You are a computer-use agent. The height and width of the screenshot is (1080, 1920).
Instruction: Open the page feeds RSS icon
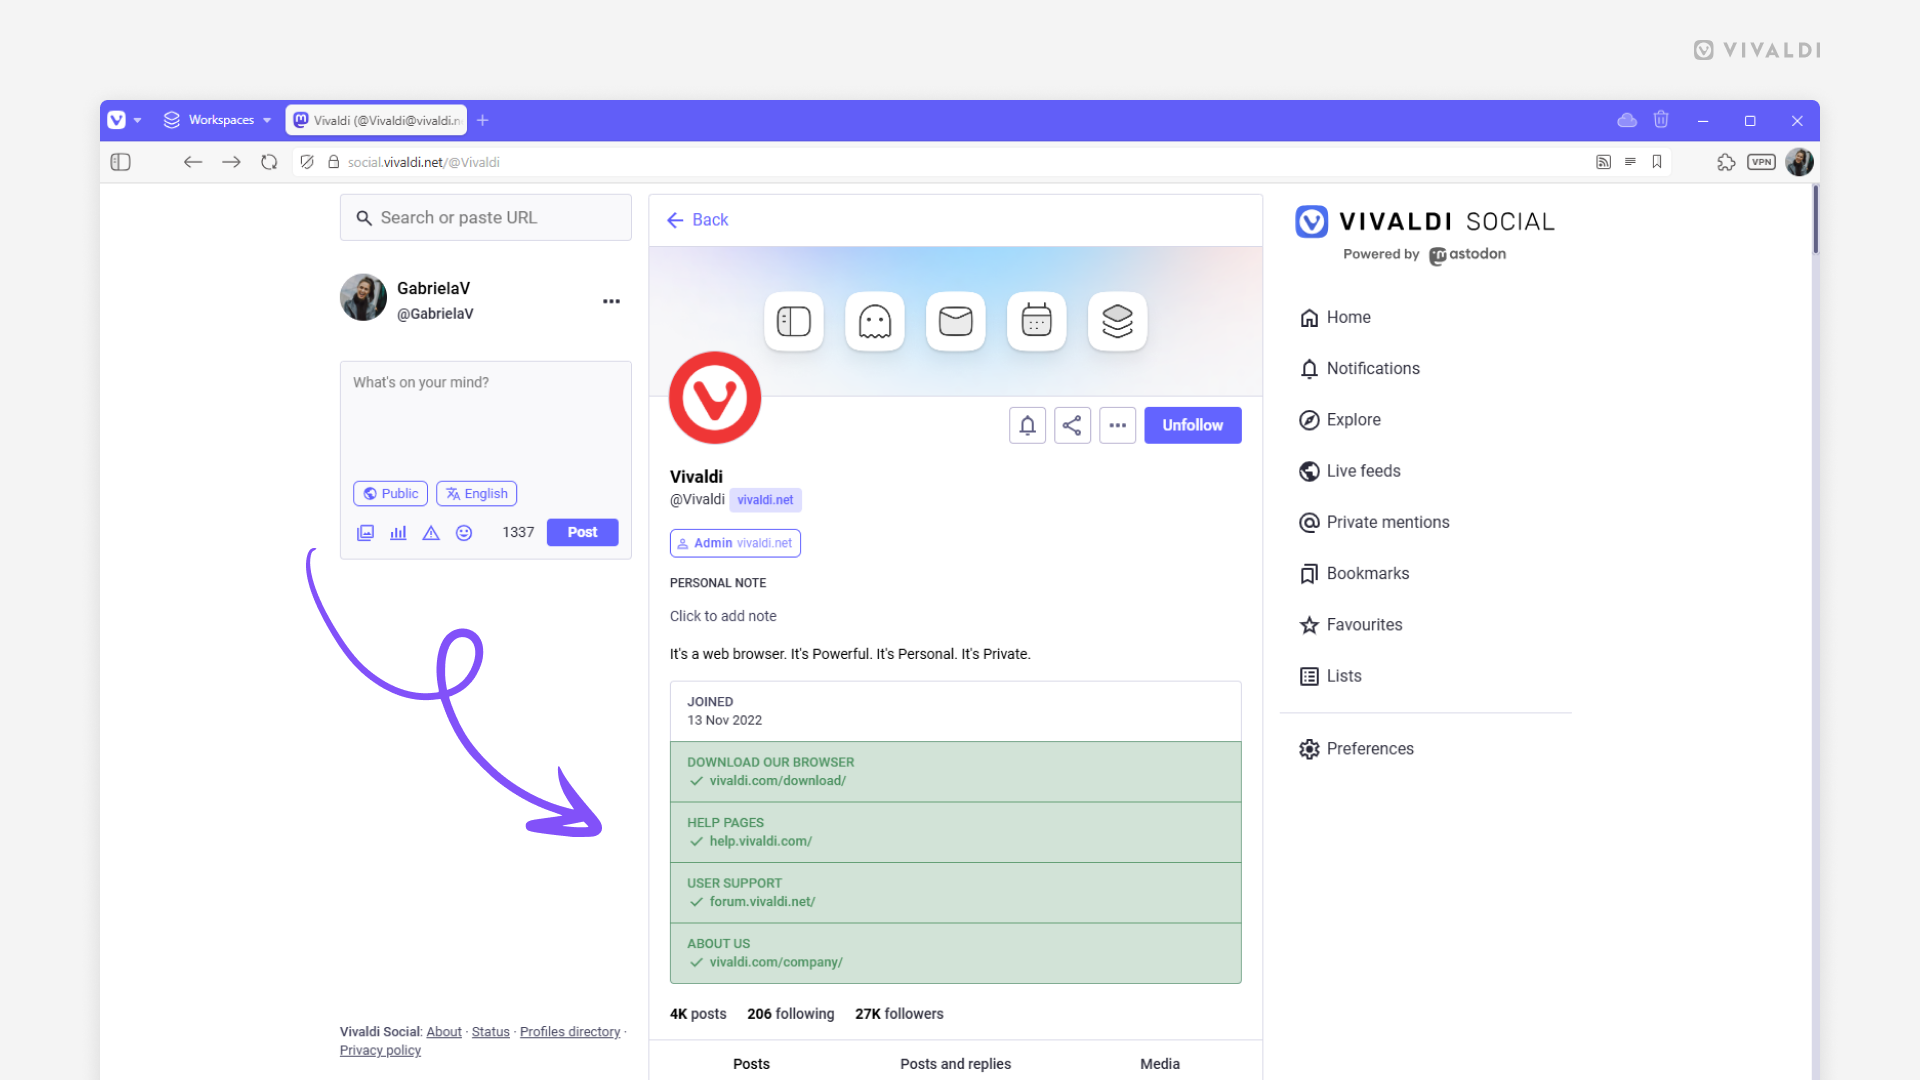(1603, 162)
